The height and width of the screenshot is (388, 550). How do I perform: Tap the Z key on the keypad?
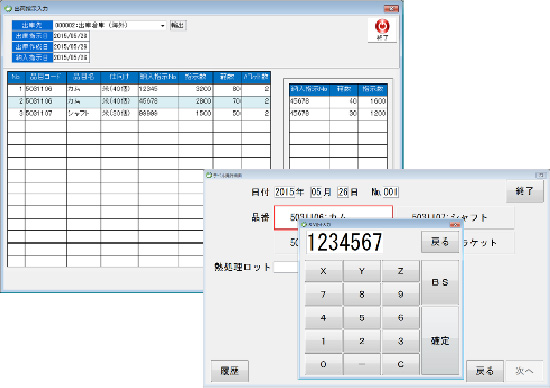pyautogui.click(x=400, y=271)
